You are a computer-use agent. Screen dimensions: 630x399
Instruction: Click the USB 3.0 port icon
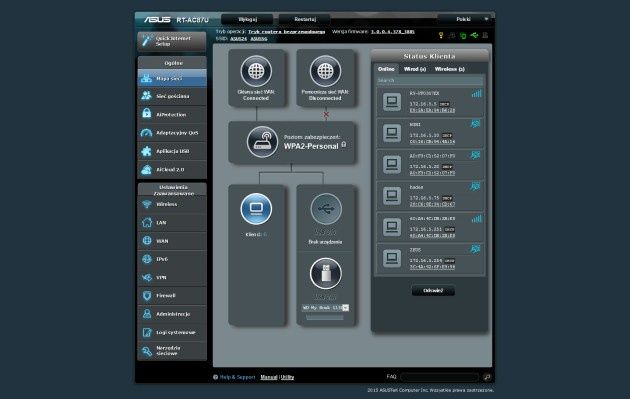[326, 209]
